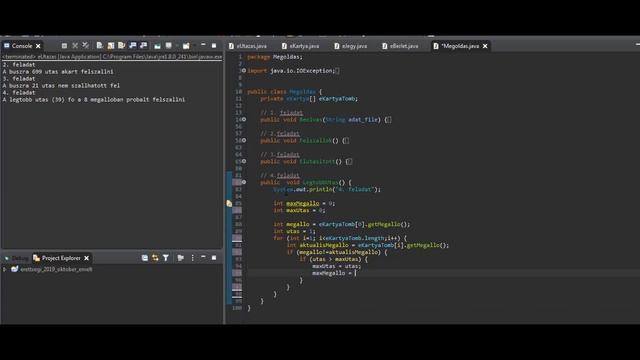Close the Project Explorer view
Image resolution: width=640 pixels, height=360 pixels.
[x=87, y=258]
